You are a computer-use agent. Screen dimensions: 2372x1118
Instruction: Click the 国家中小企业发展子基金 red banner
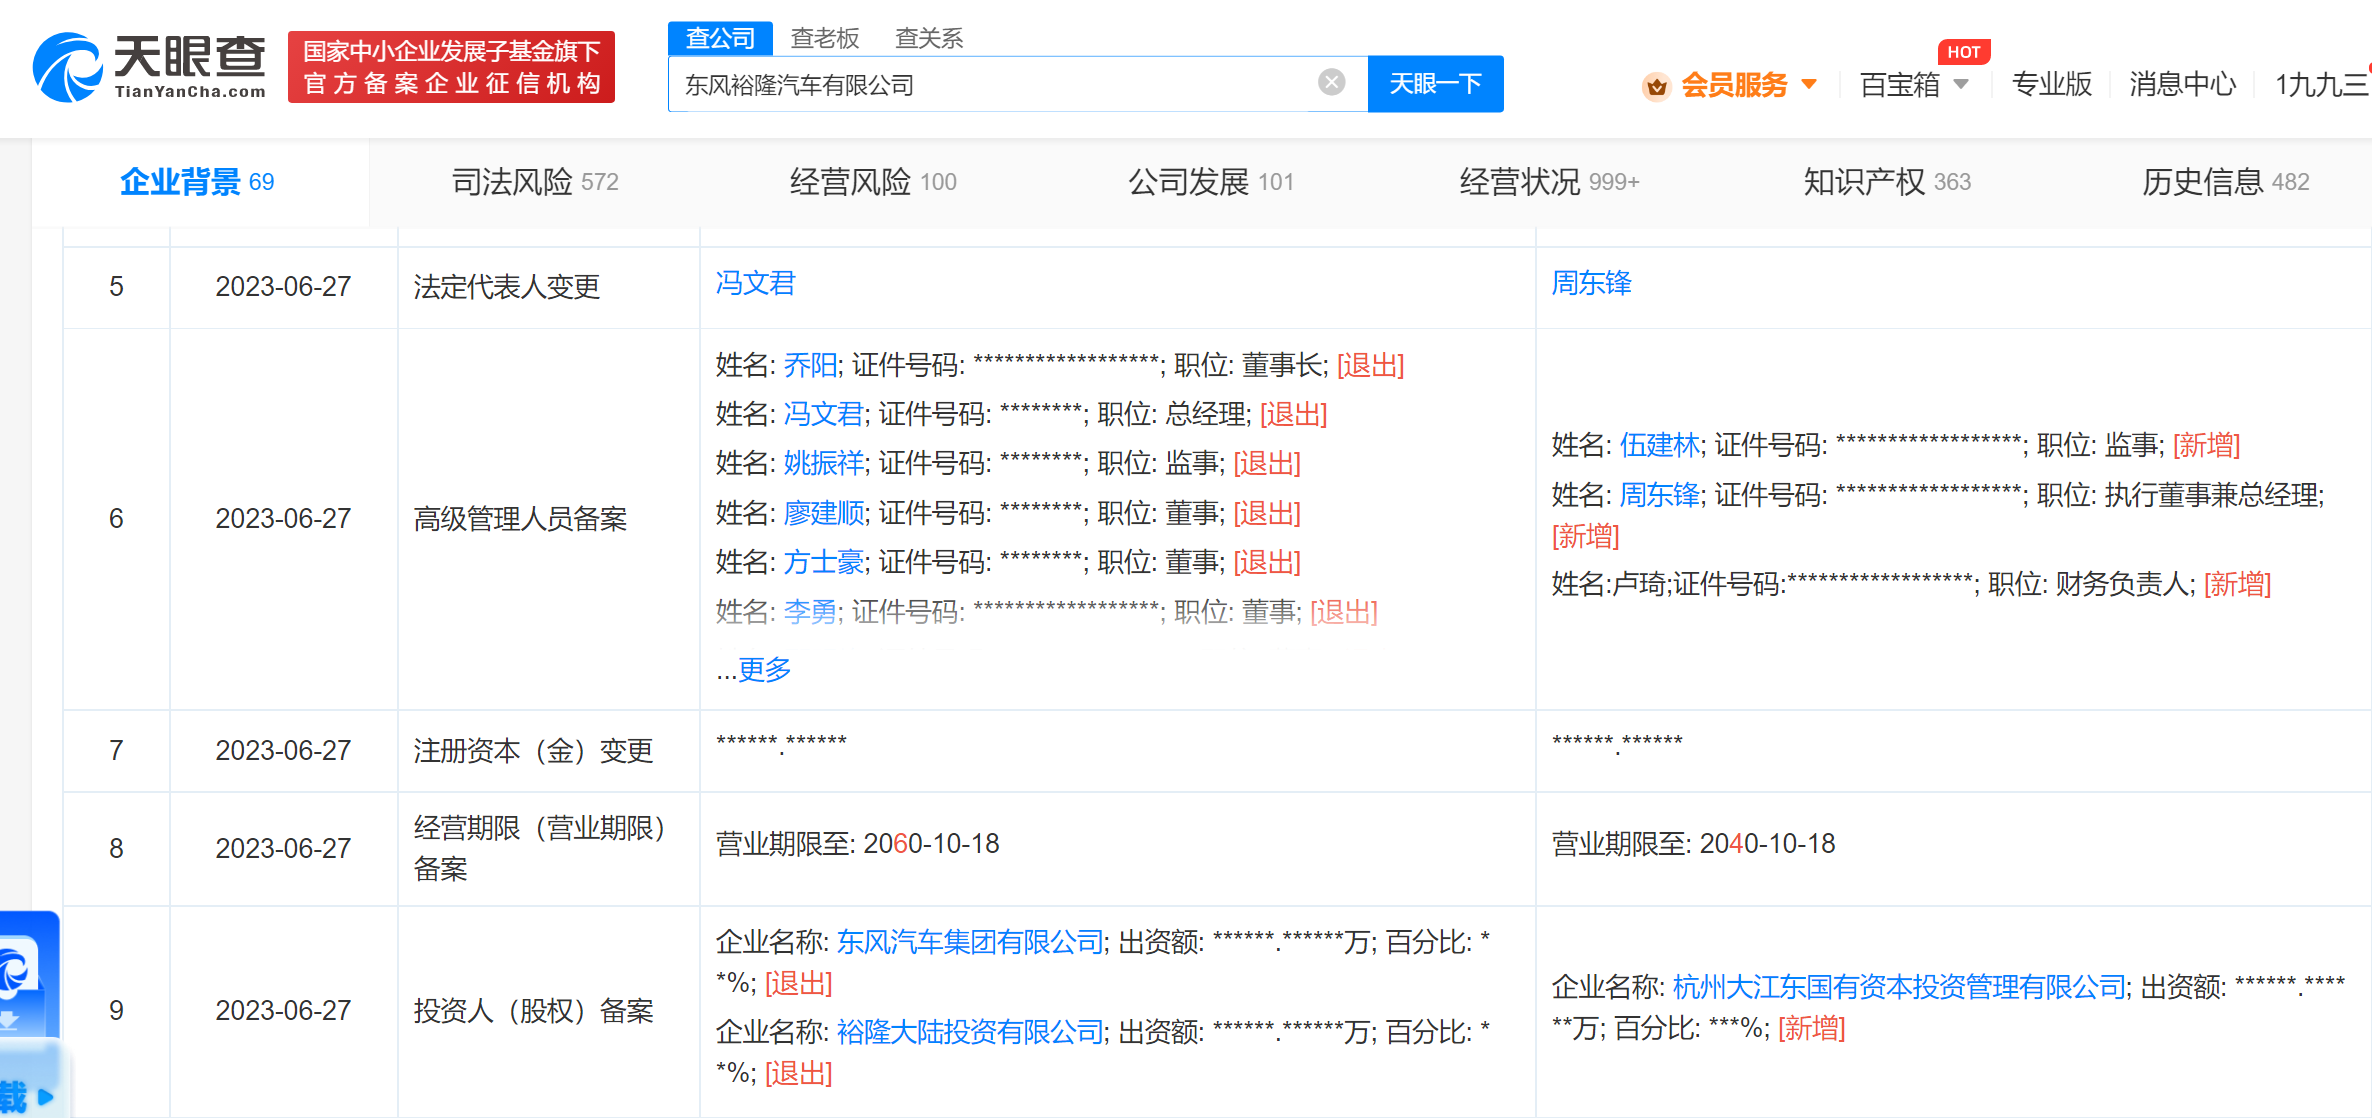pos(451,67)
